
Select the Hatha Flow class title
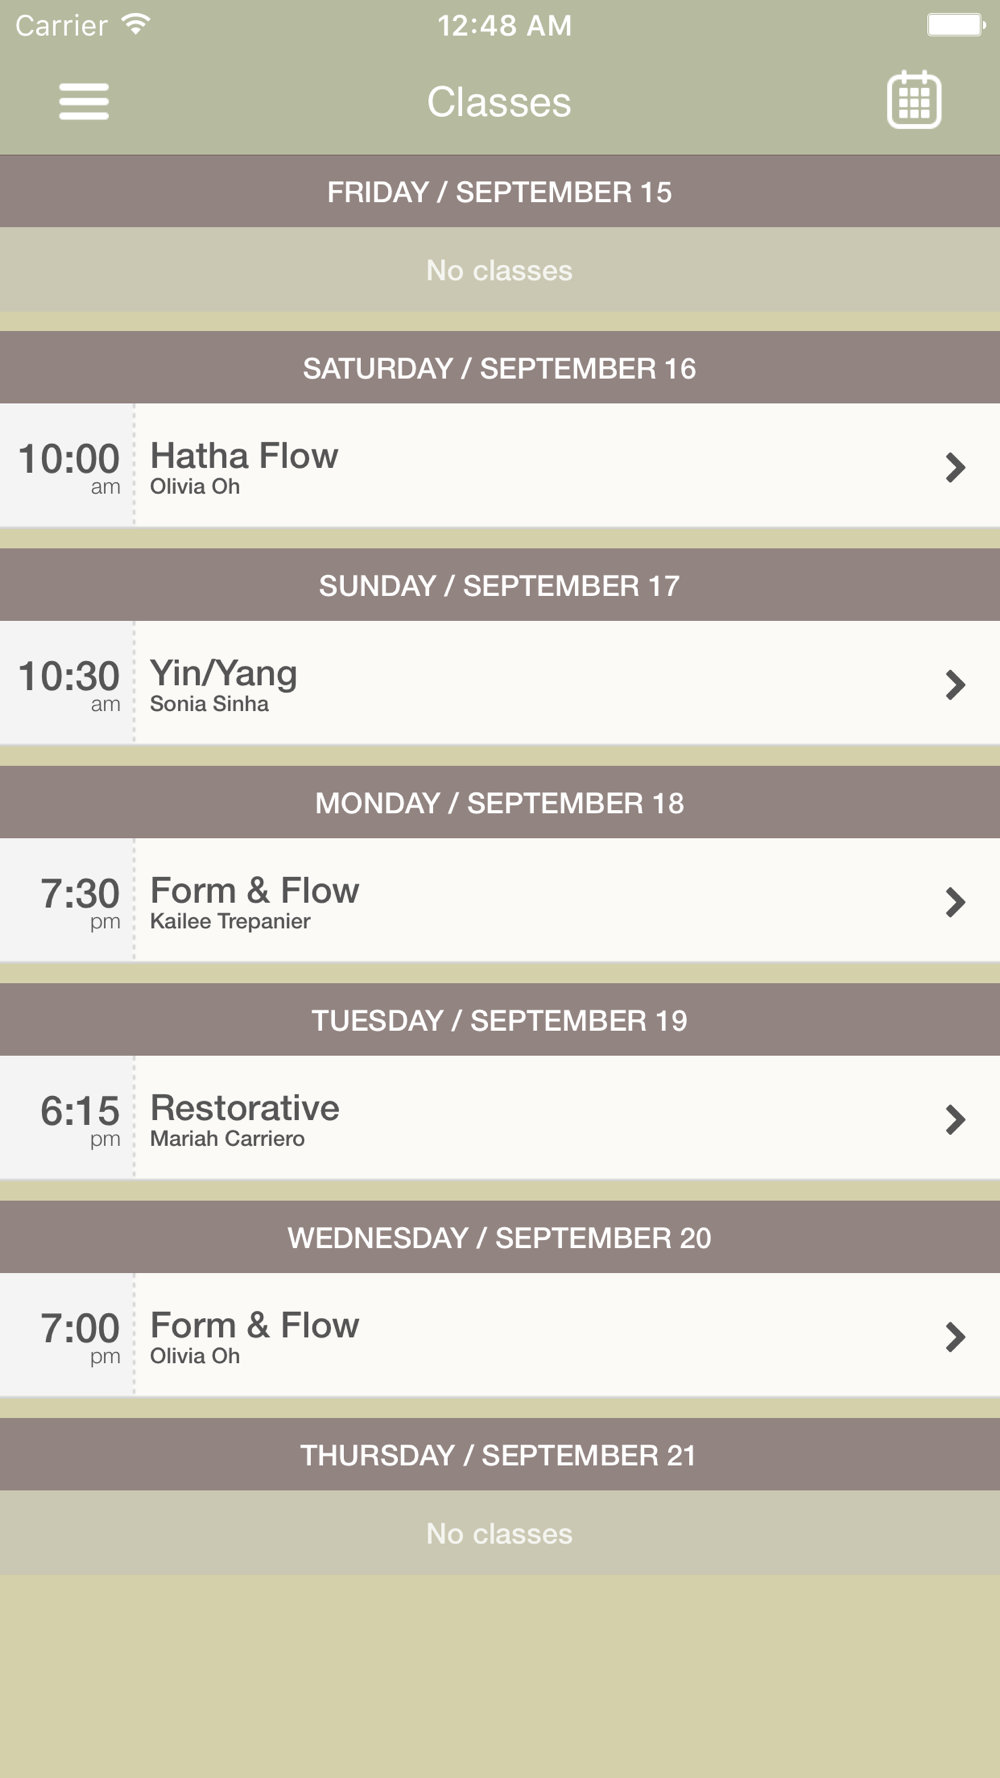(x=244, y=456)
